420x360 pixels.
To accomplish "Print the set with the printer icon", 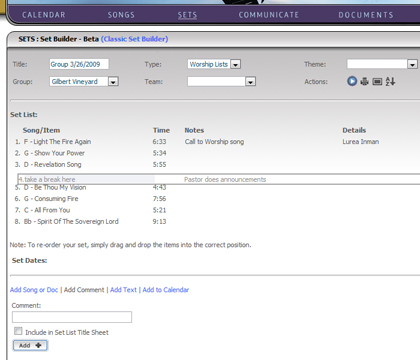I will pos(364,81).
